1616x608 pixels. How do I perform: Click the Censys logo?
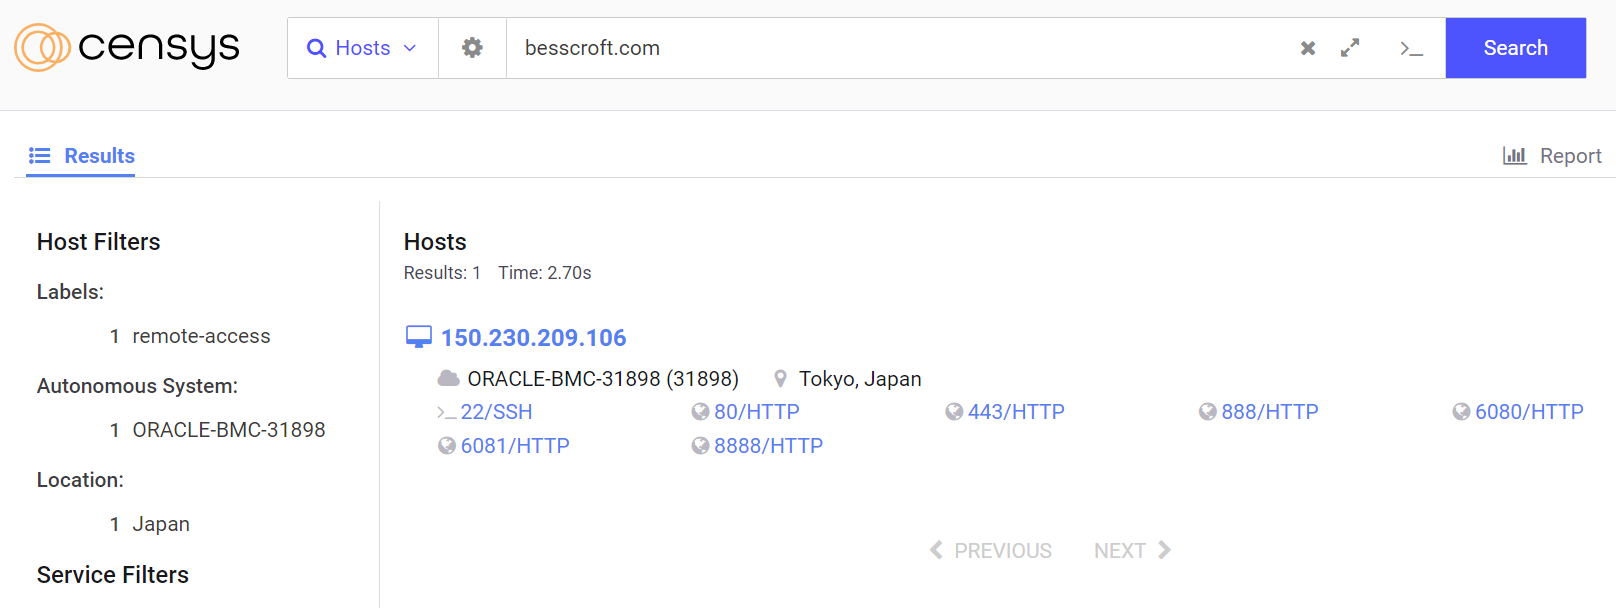(x=127, y=47)
